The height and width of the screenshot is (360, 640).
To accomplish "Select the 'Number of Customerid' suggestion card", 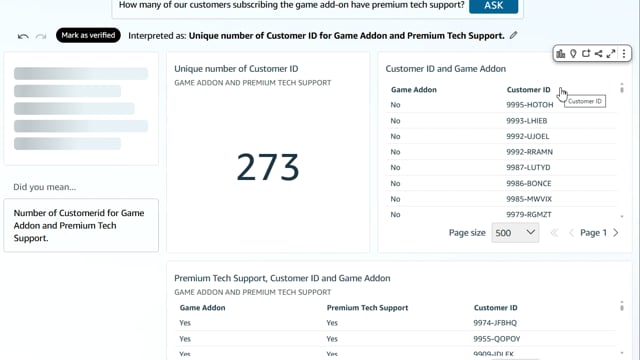I will [x=81, y=225].
